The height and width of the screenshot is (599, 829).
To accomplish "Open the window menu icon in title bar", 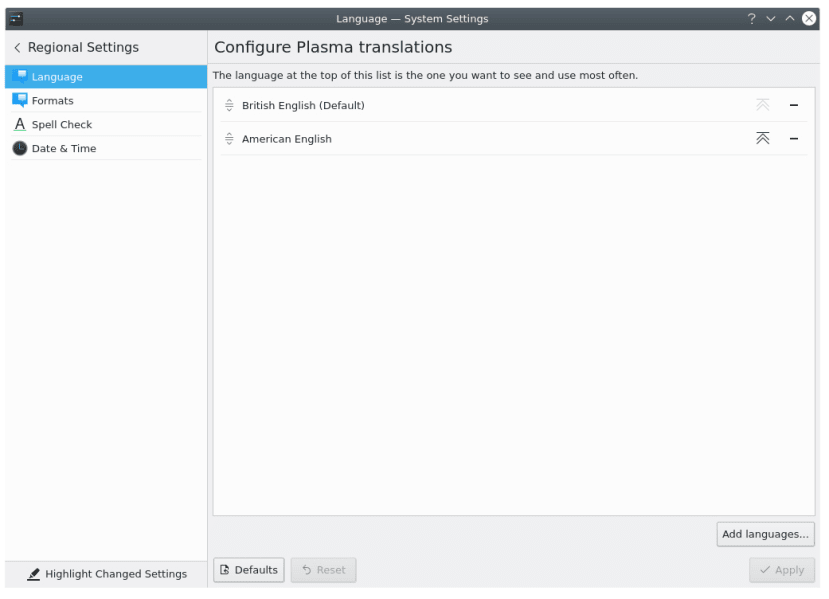I will click(x=16, y=19).
